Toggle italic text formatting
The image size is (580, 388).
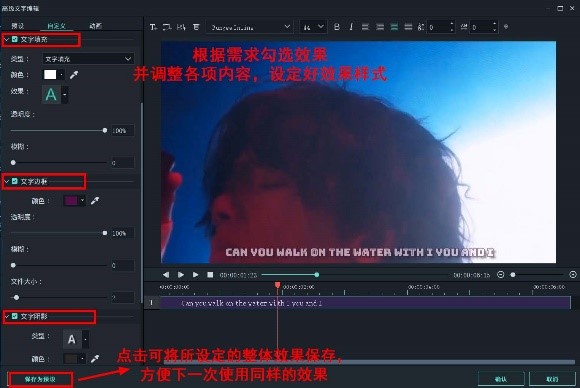tap(351, 27)
